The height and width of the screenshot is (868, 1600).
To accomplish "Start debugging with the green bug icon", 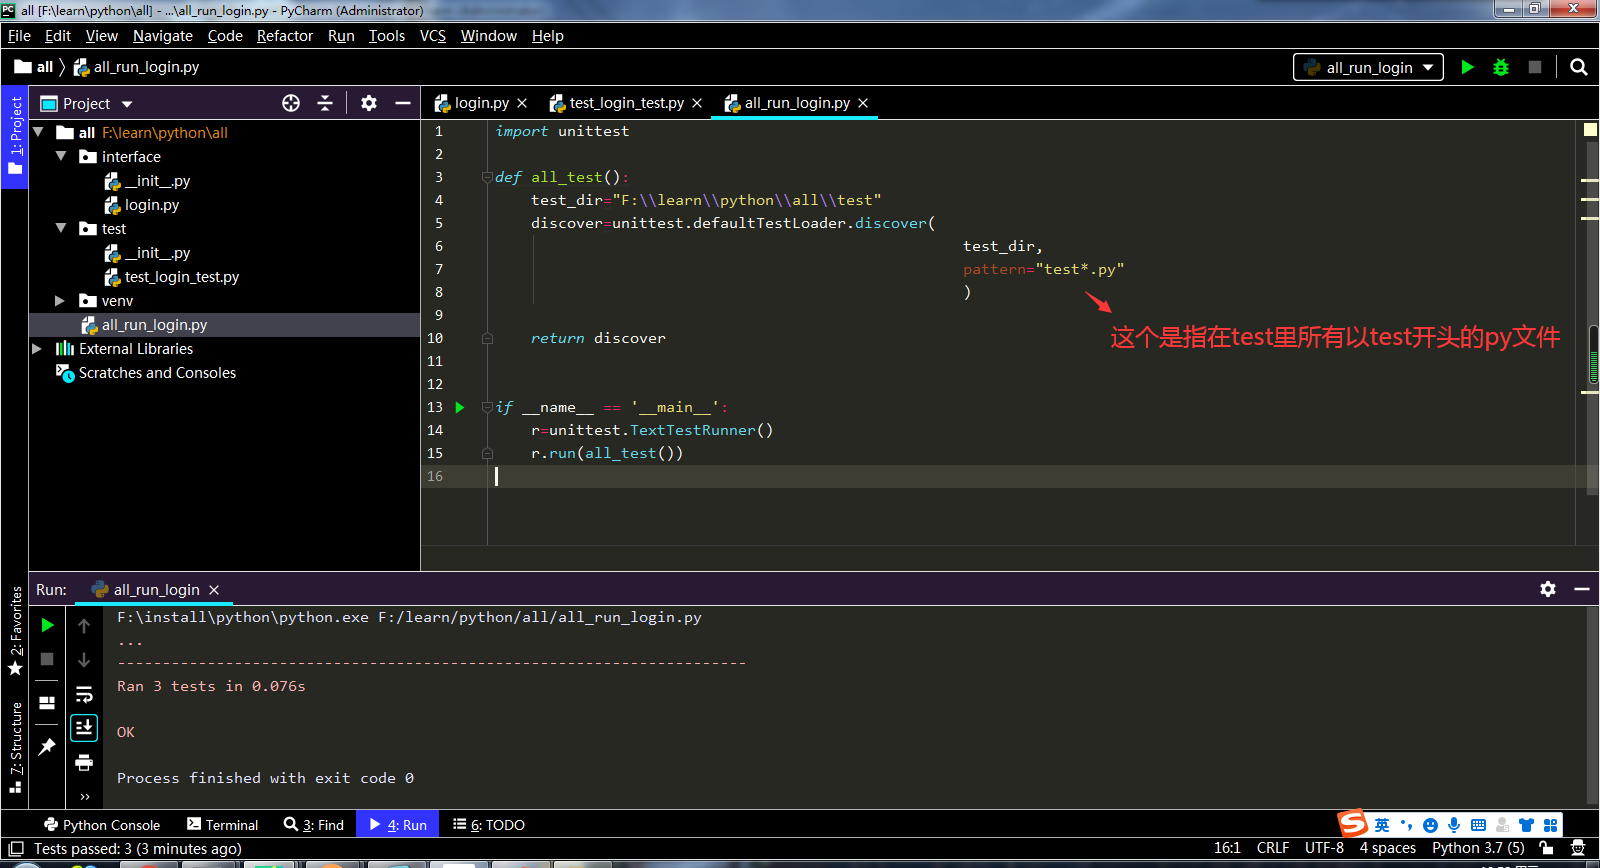I will pyautogui.click(x=1501, y=67).
